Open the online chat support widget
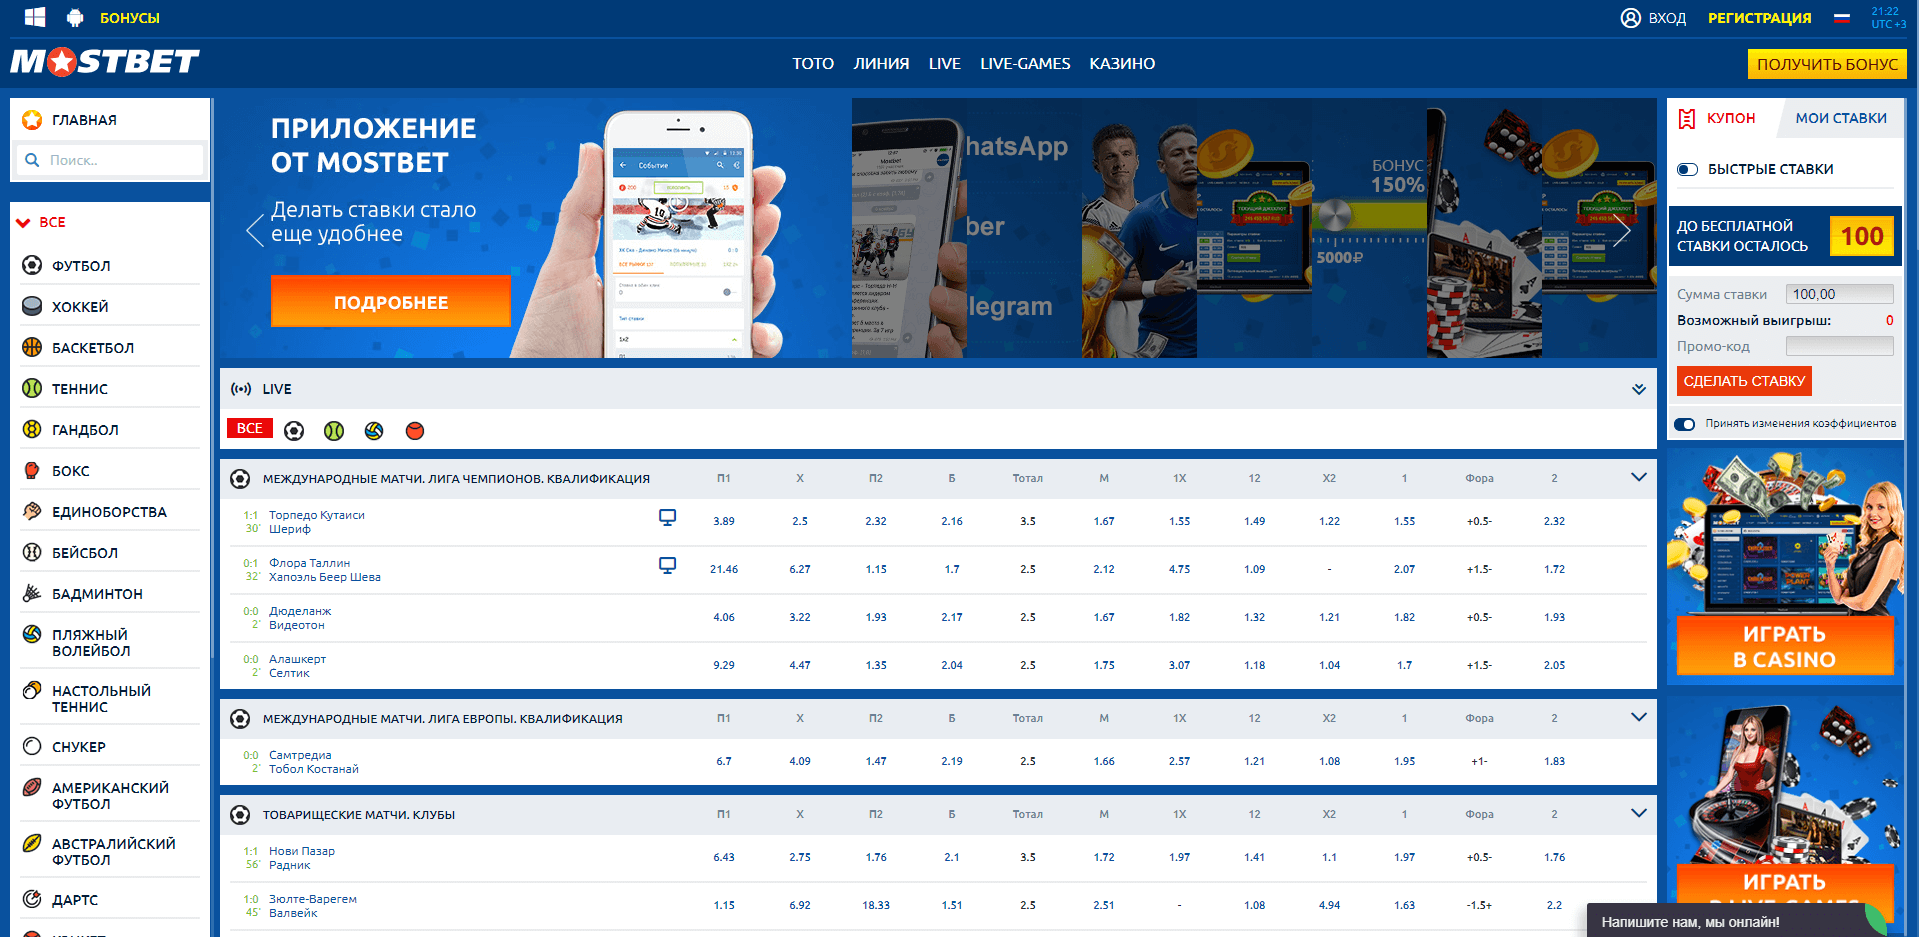This screenshot has width=1919, height=937. click(x=1739, y=921)
